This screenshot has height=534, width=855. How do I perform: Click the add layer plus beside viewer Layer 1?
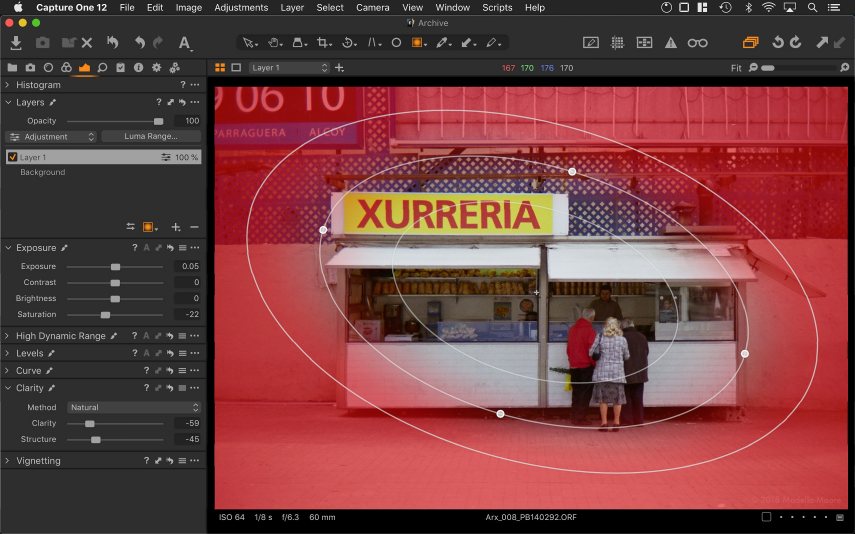click(x=339, y=68)
